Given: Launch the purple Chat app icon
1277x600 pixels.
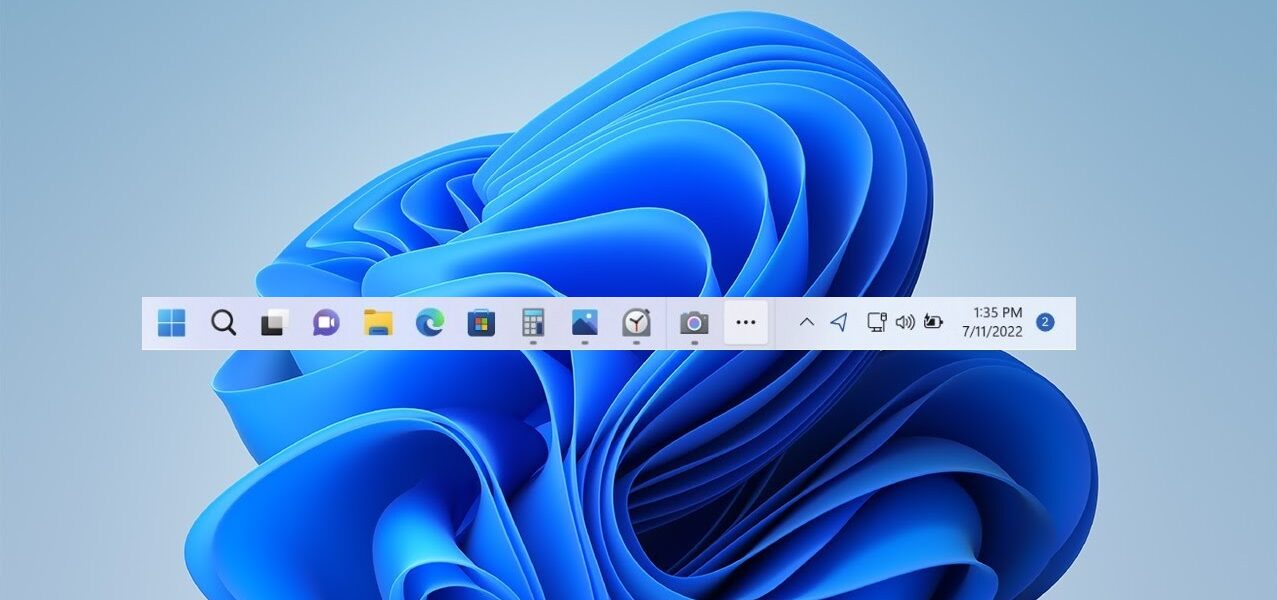Looking at the screenshot, I should coord(326,323).
